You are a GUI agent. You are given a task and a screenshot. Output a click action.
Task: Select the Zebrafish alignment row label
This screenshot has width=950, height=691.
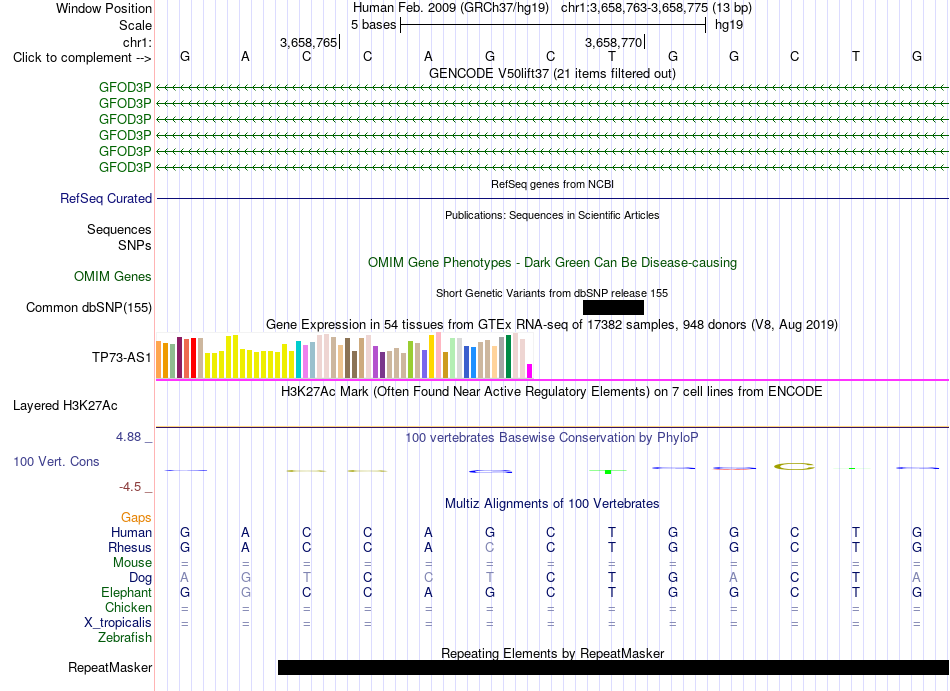tap(125, 638)
